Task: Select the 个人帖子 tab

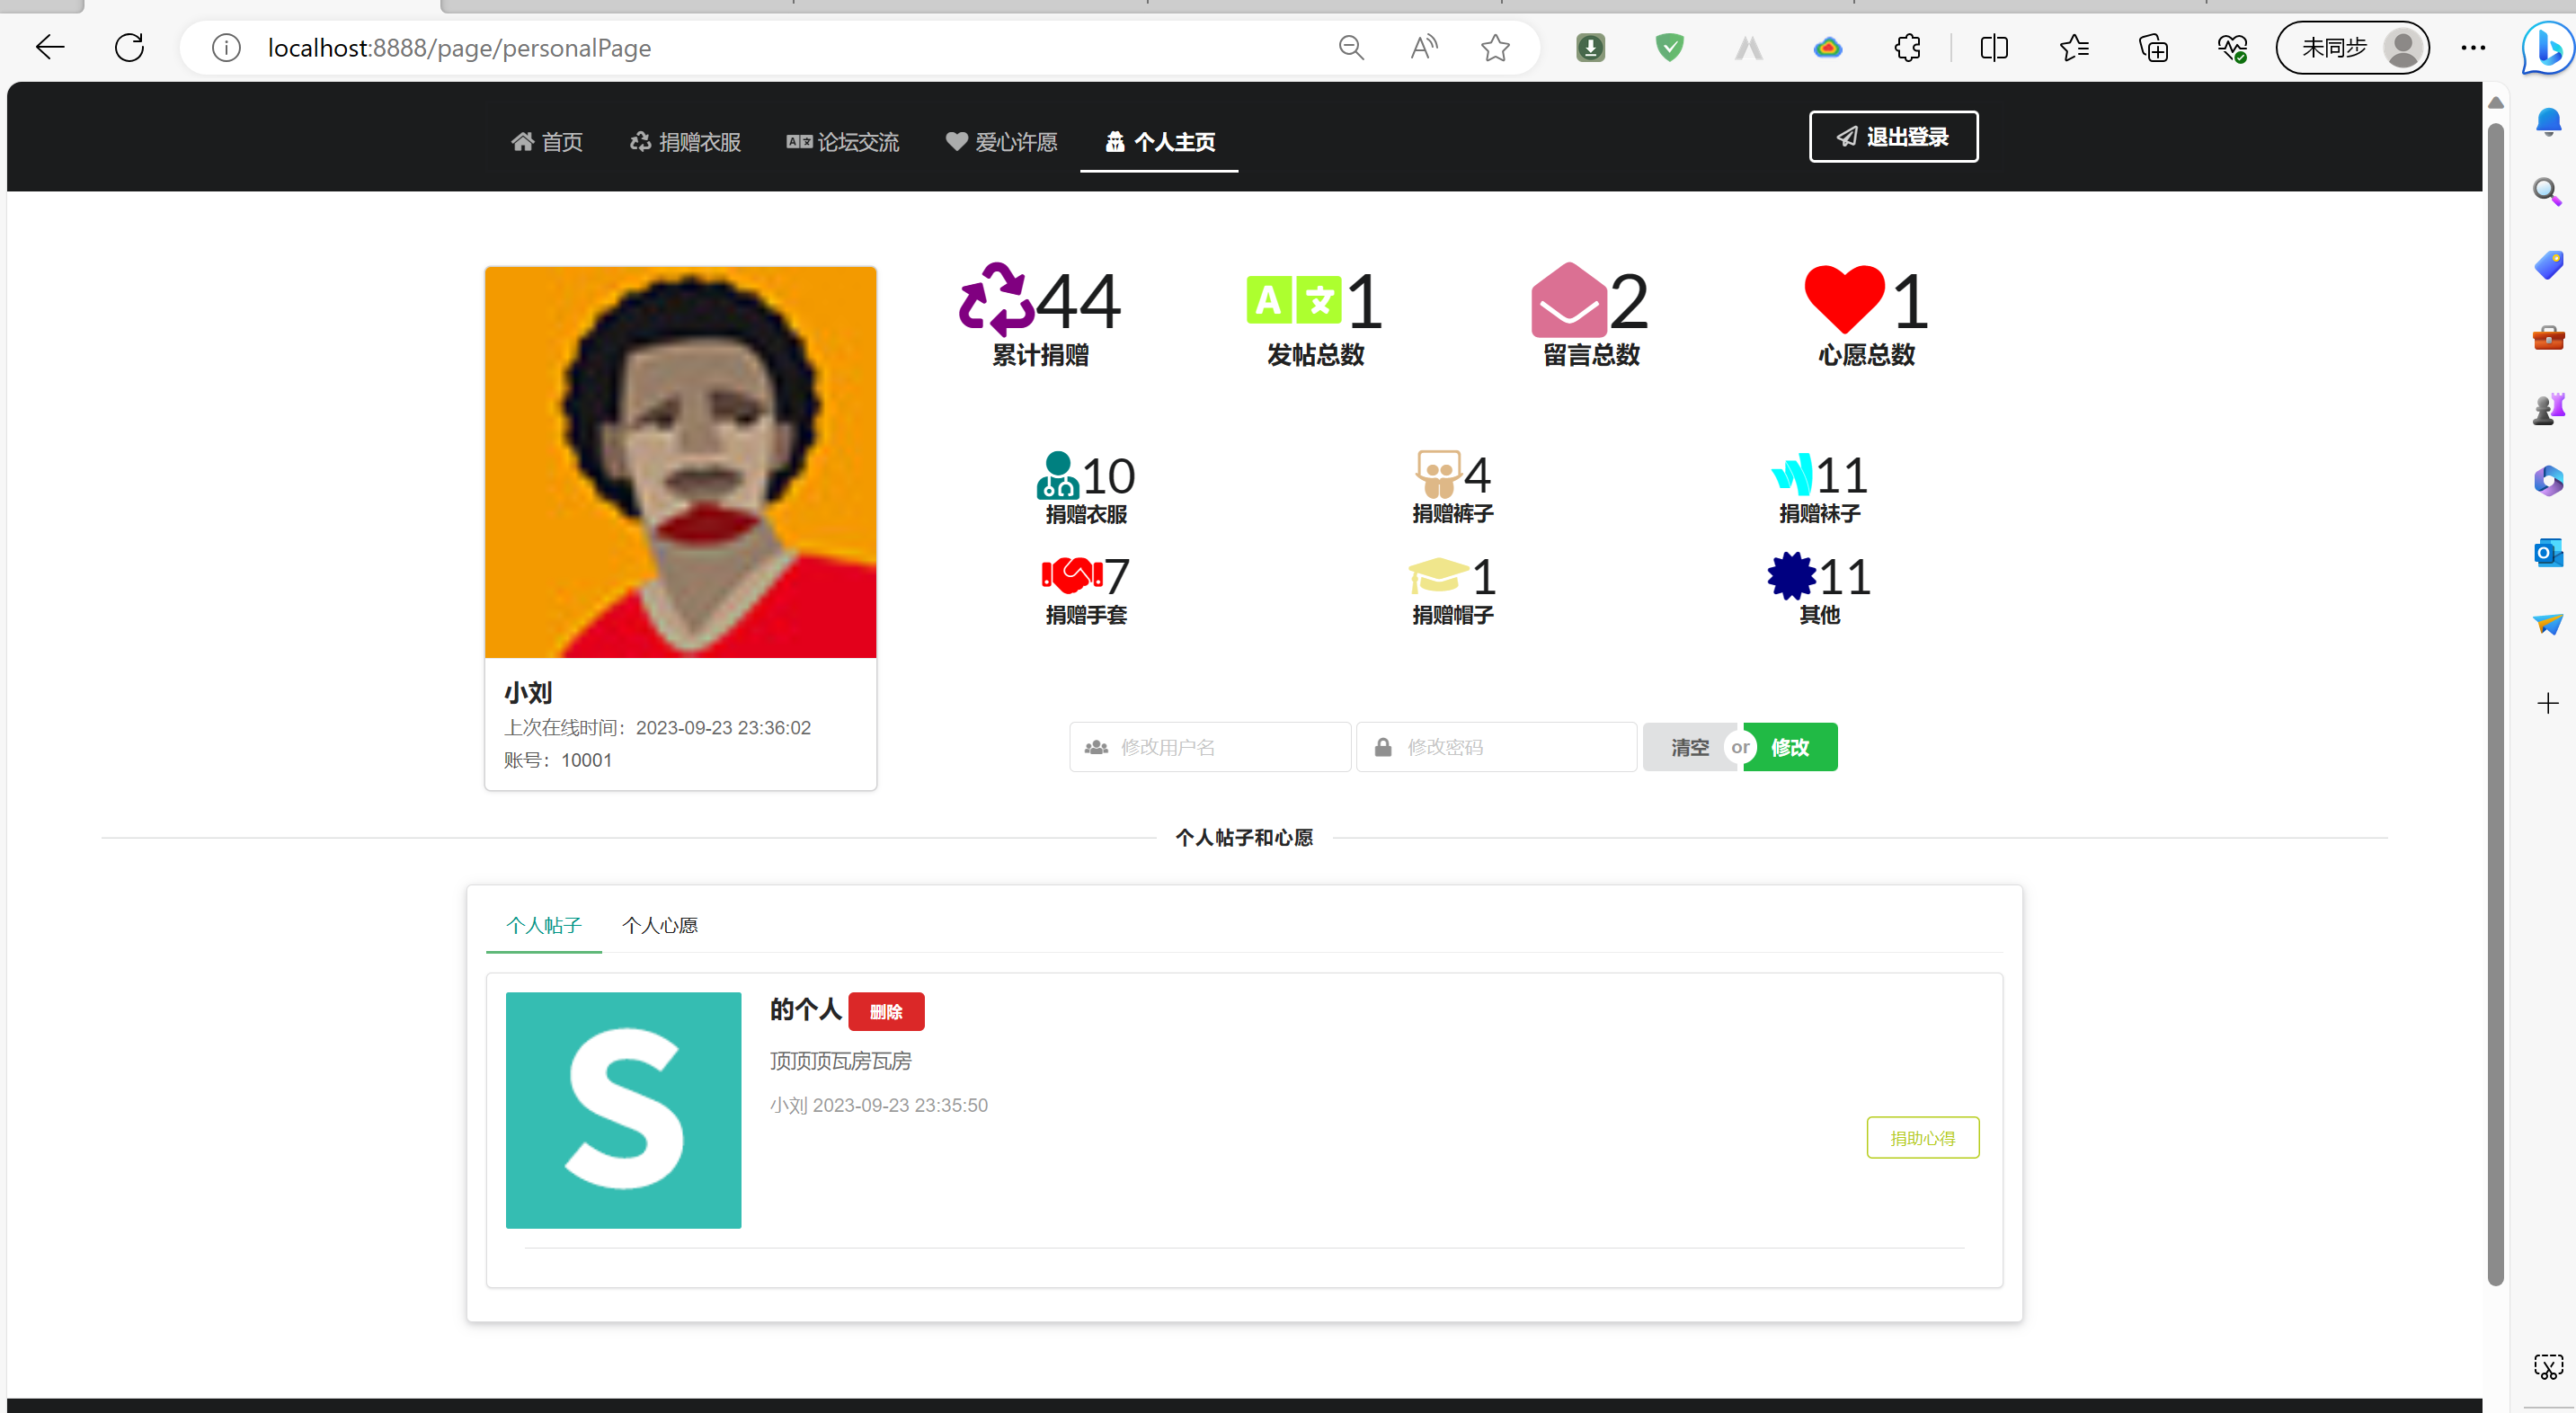Action: (543, 925)
